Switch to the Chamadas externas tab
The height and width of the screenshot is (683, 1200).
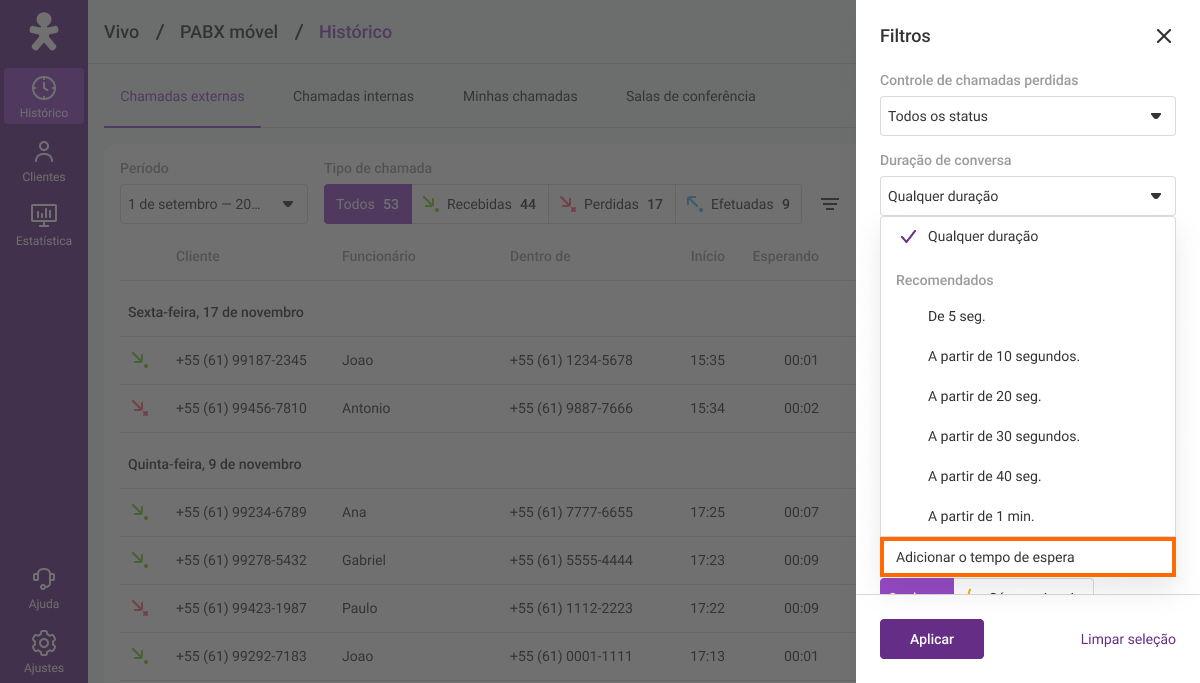[182, 97]
